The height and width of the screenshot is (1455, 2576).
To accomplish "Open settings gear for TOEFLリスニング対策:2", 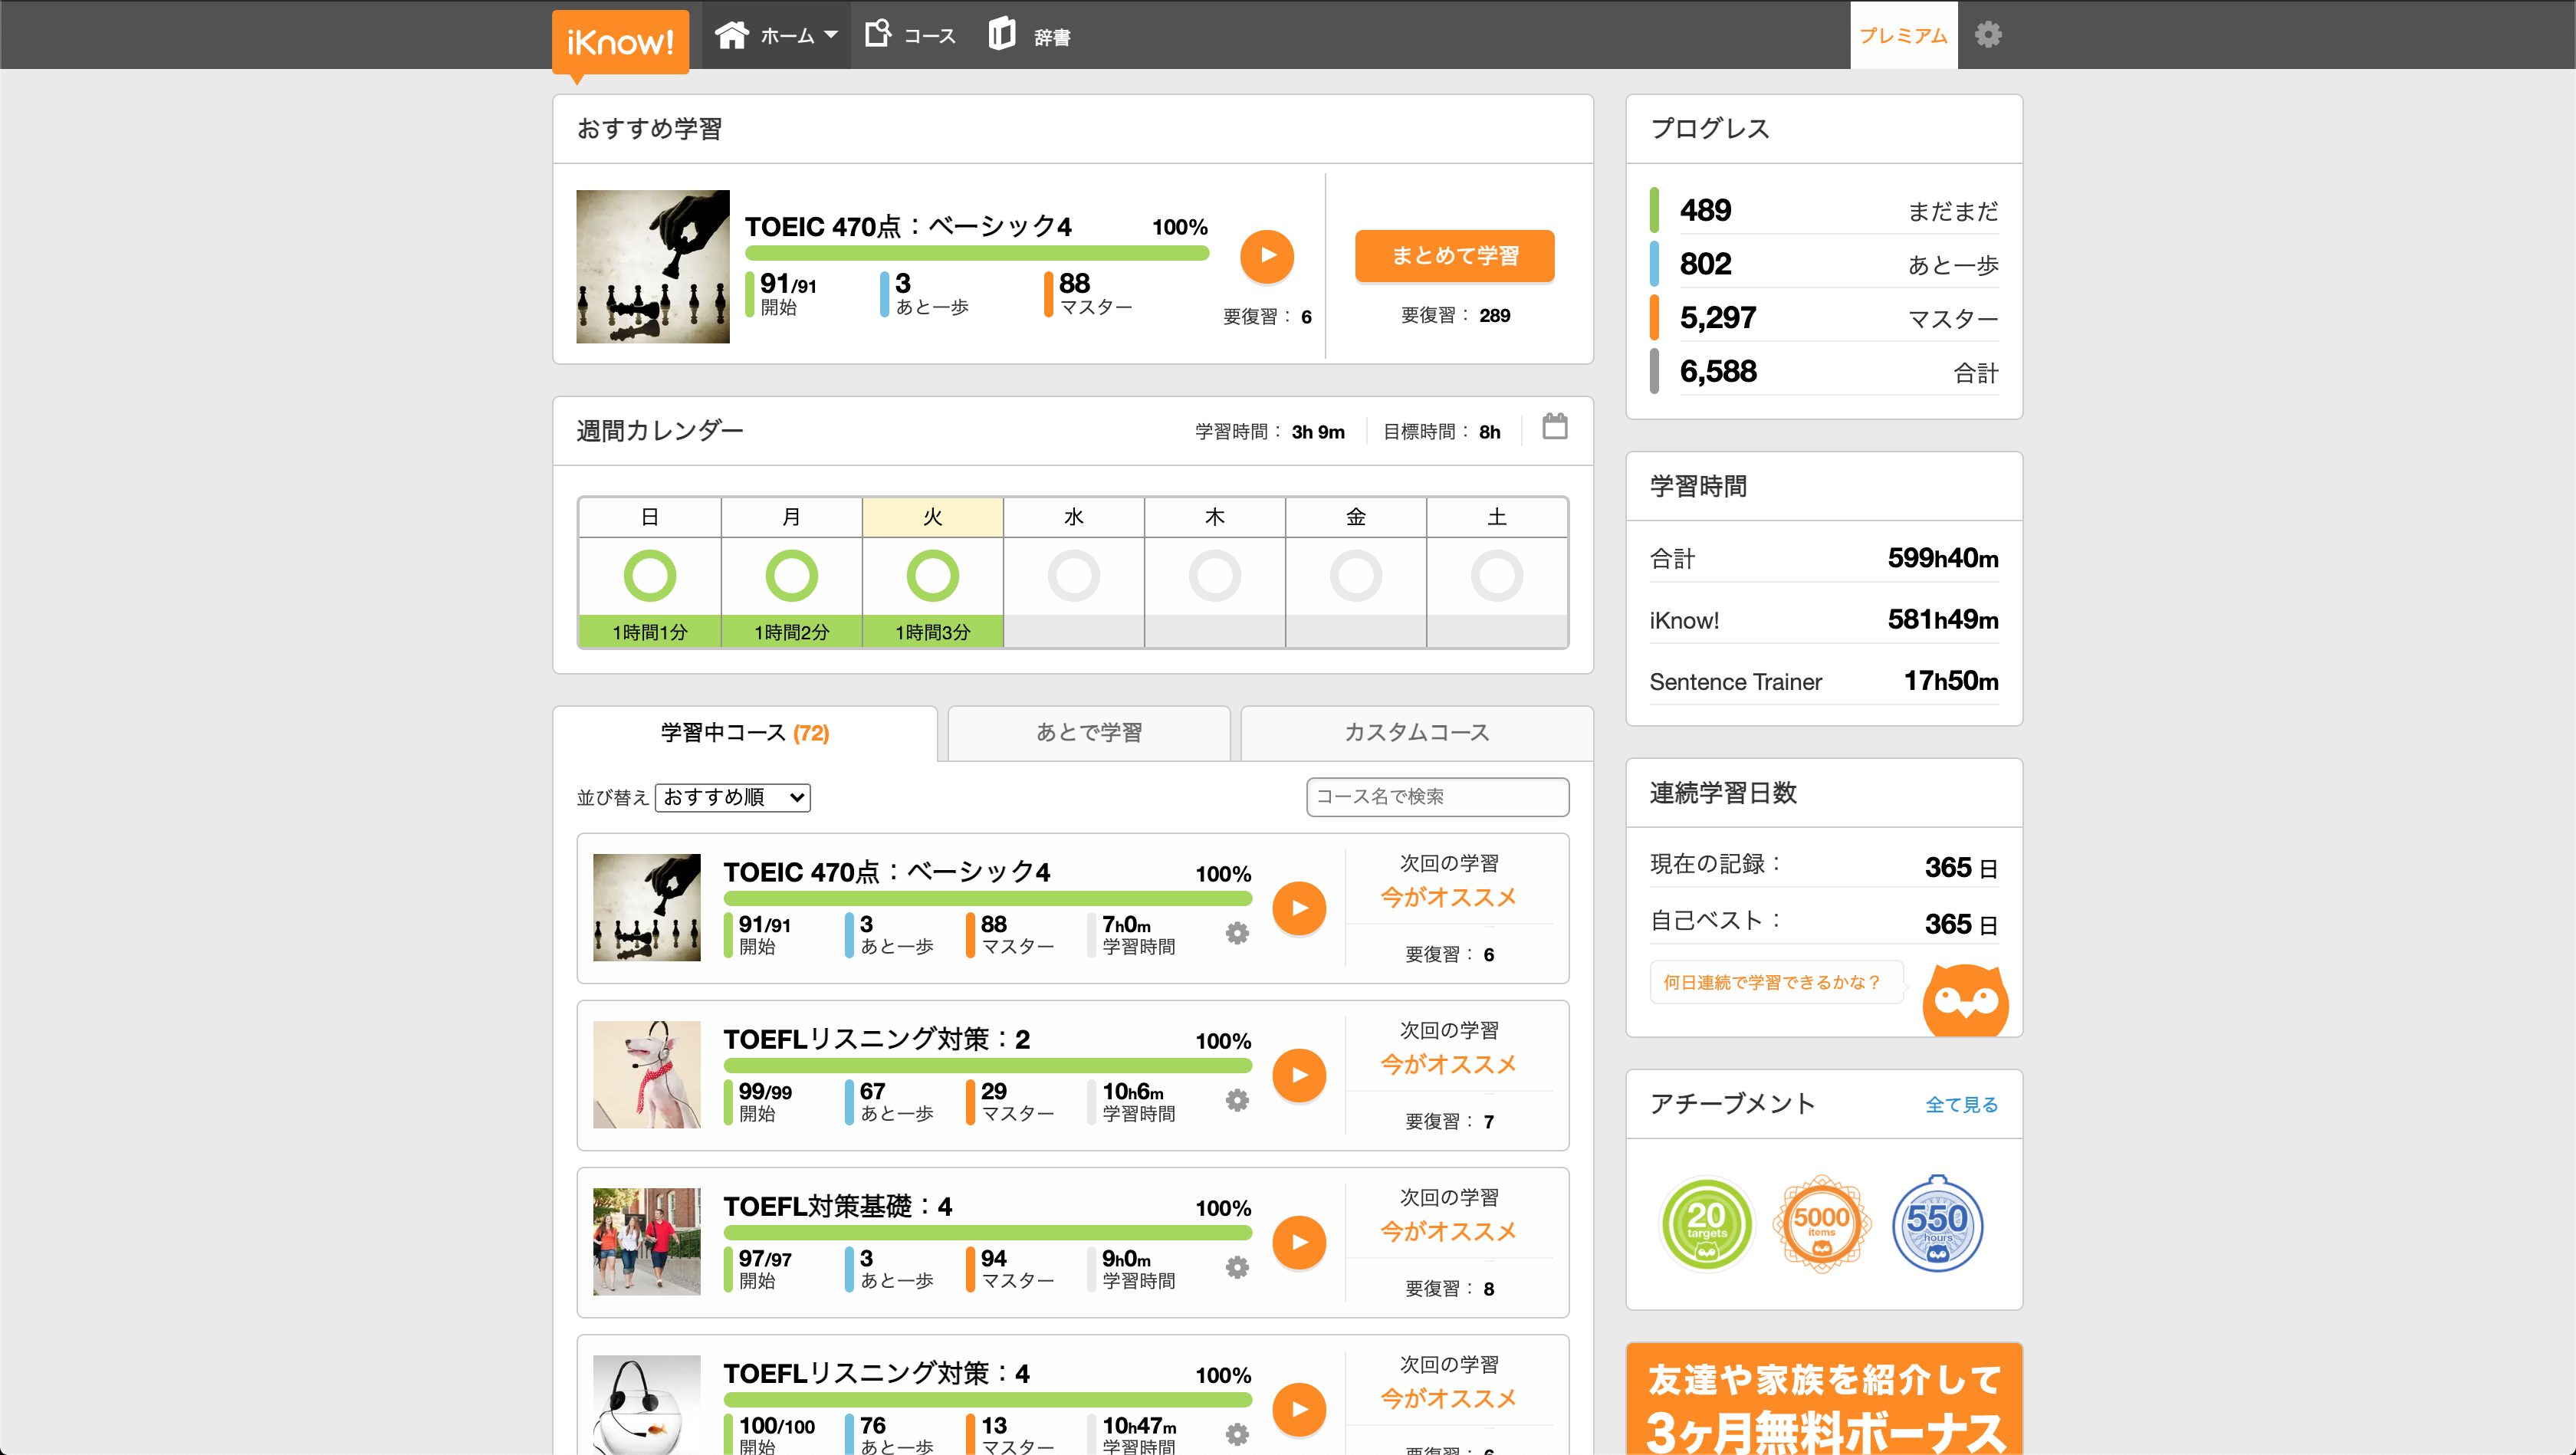I will pyautogui.click(x=1237, y=1100).
